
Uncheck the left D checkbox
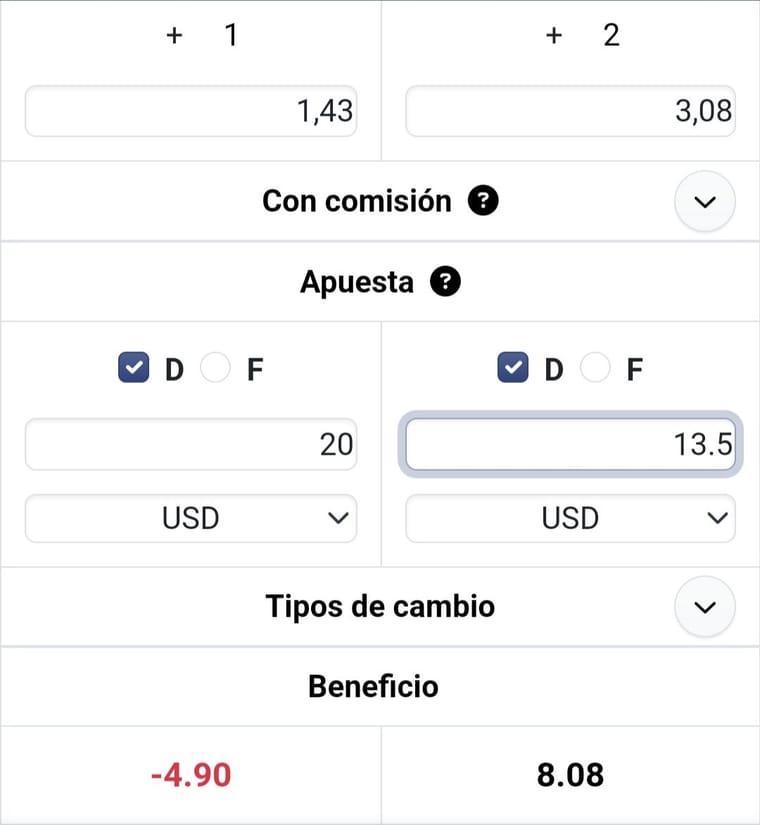pyautogui.click(x=134, y=369)
